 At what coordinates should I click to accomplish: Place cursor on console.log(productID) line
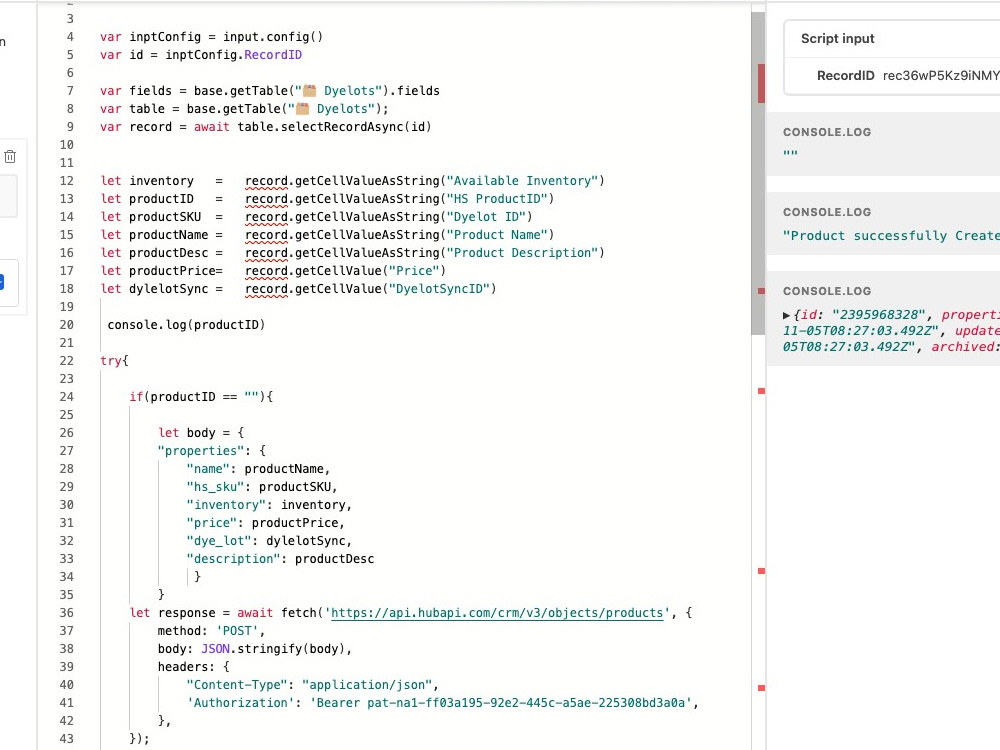pyautogui.click(x=186, y=325)
